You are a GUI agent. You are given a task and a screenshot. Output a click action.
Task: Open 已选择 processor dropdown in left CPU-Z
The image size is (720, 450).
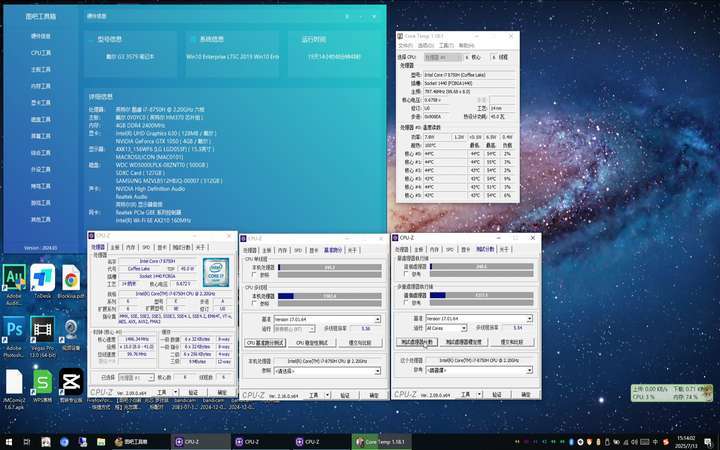136,377
